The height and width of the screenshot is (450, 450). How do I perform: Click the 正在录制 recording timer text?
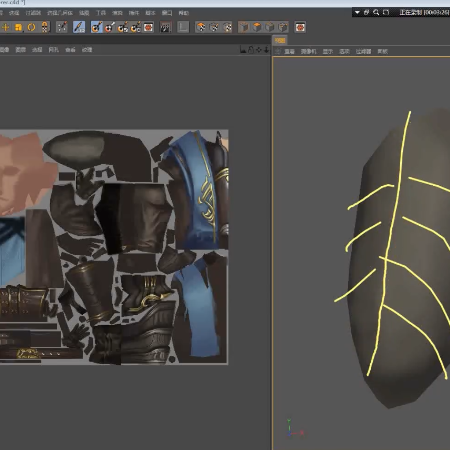tap(424, 12)
